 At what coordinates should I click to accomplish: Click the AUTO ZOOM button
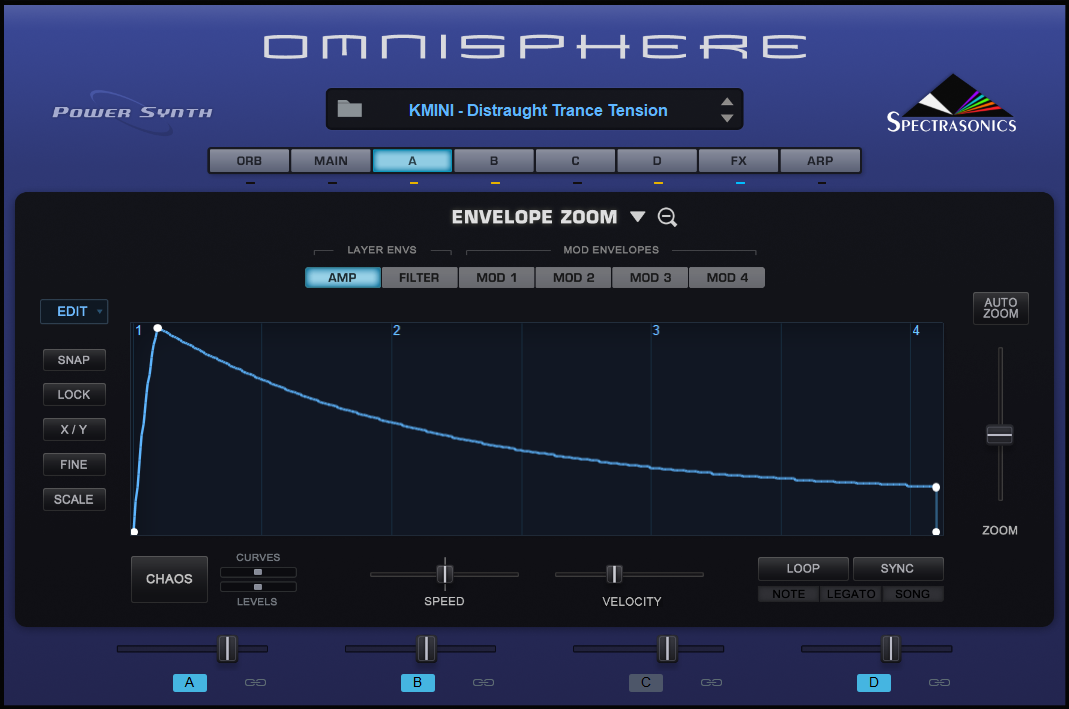1000,308
